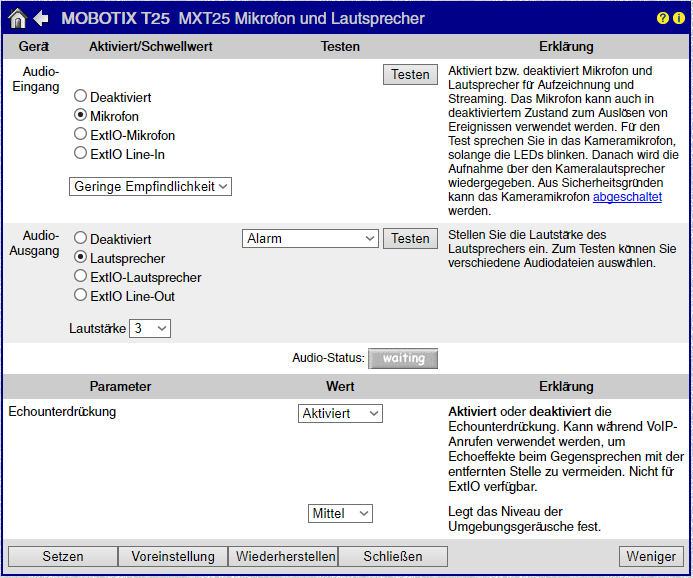The image size is (693, 578).
Task: Follow the abgeschaltet link
Action: [627, 197]
